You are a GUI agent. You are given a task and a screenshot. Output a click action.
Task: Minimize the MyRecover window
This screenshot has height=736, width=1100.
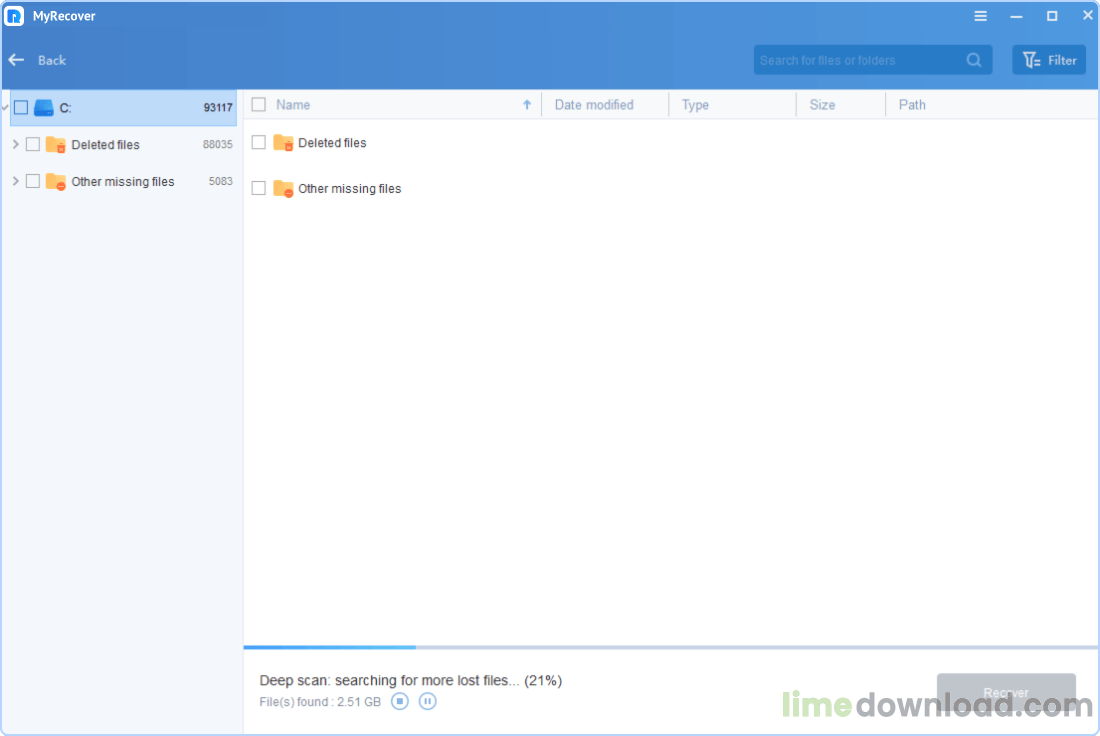click(1016, 16)
